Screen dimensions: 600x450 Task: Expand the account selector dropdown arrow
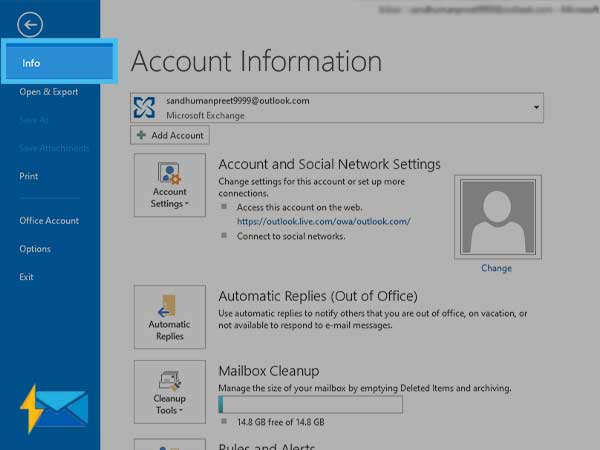point(536,108)
